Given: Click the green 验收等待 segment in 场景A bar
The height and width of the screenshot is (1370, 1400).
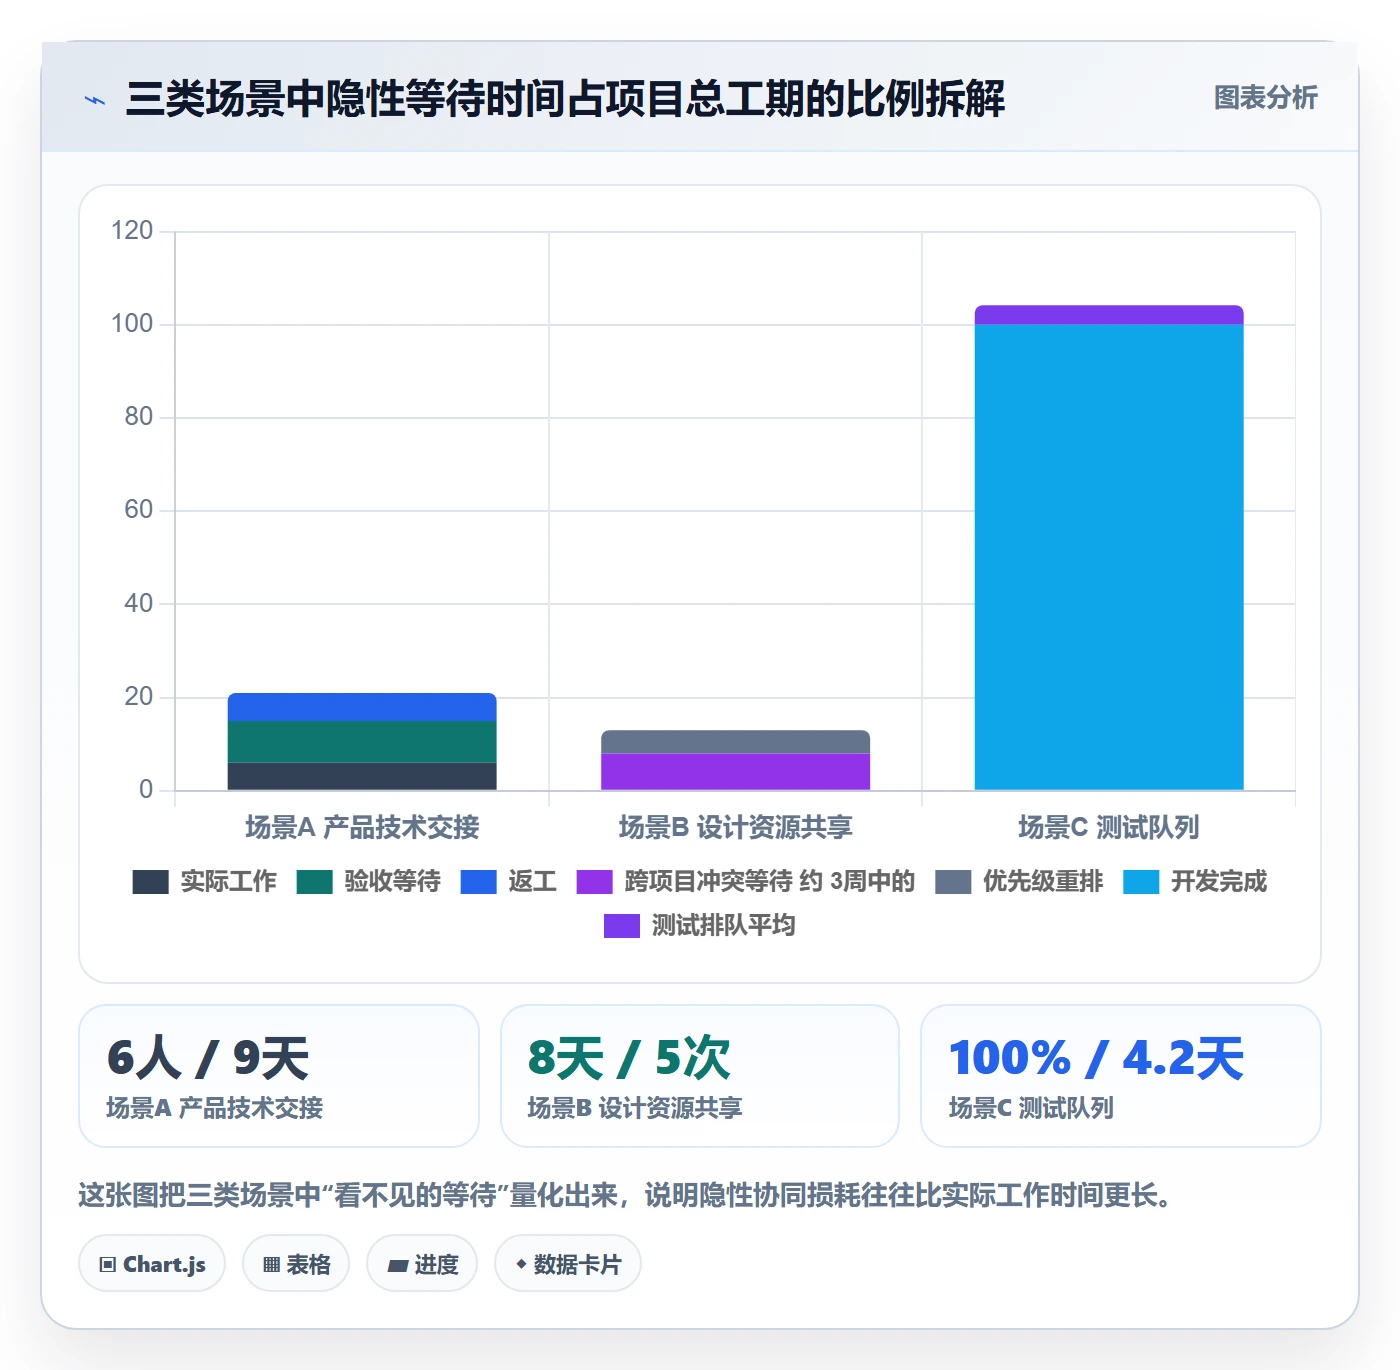Looking at the screenshot, I should (x=362, y=742).
